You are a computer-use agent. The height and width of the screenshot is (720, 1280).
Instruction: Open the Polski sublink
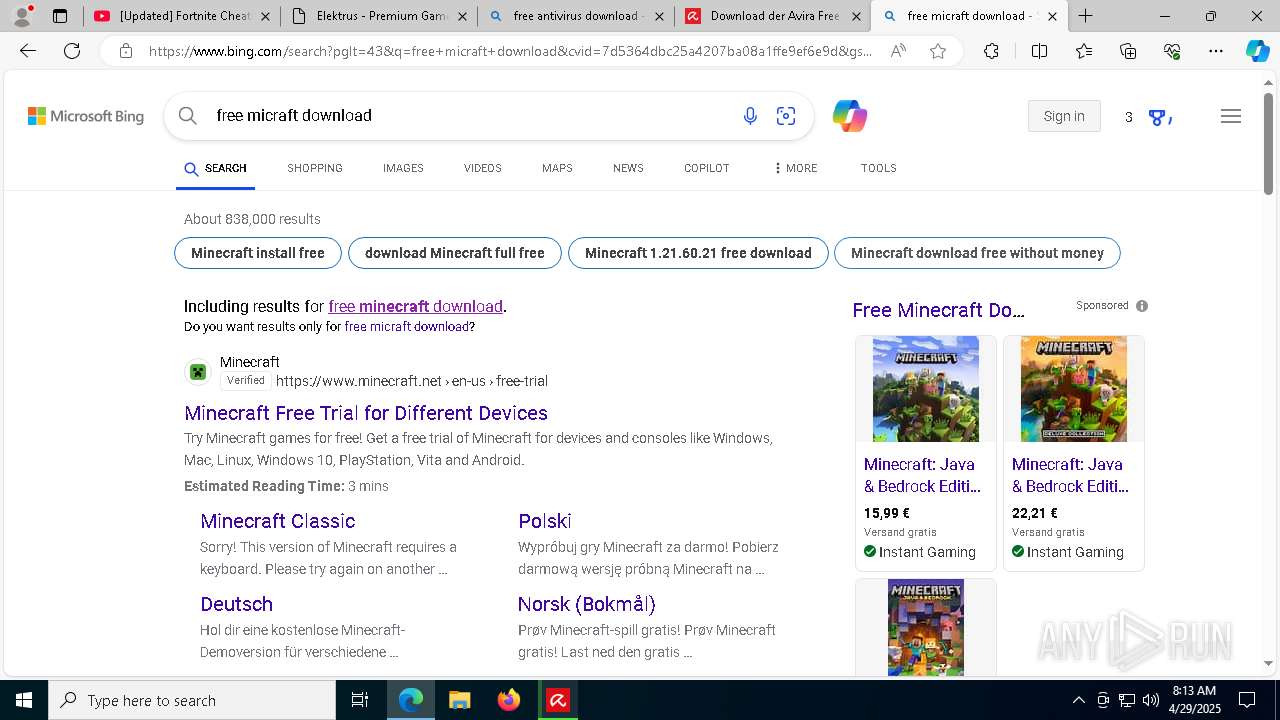tap(545, 521)
